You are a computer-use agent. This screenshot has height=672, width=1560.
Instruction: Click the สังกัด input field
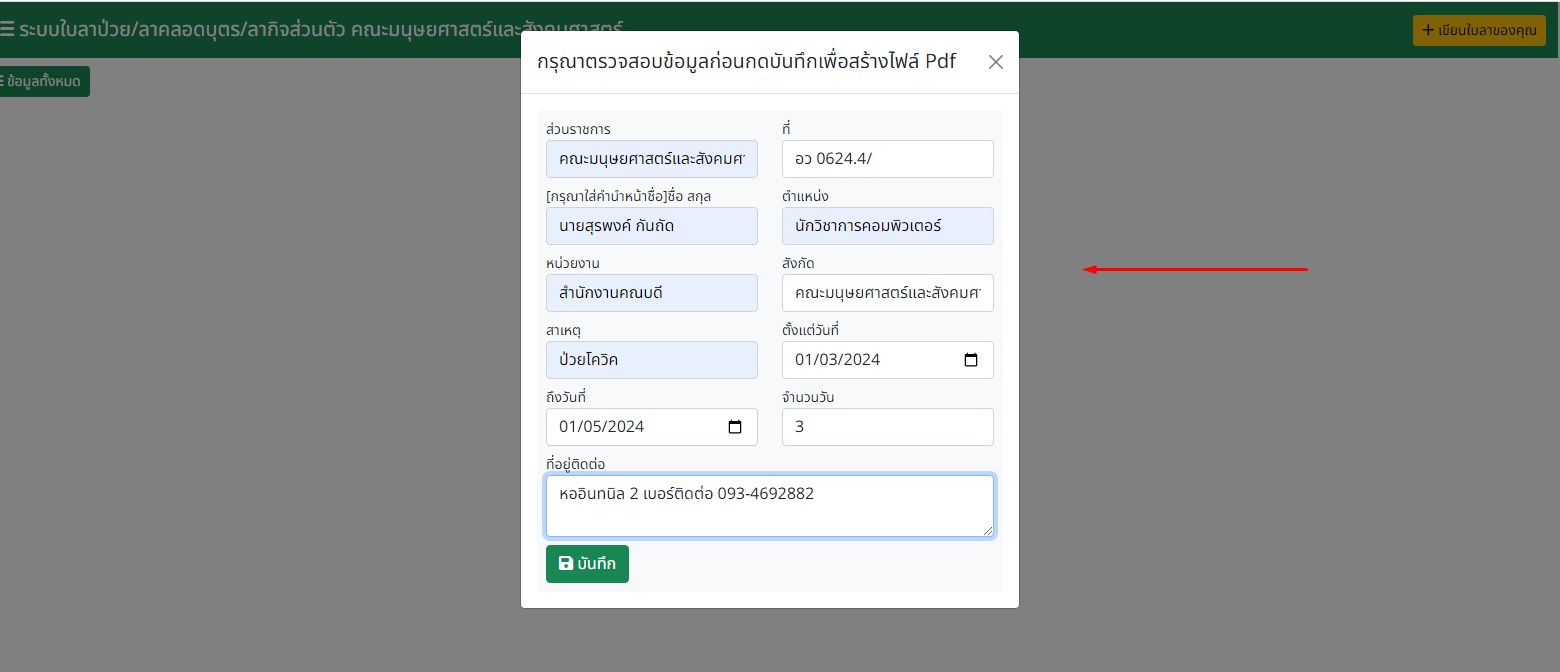click(x=888, y=293)
